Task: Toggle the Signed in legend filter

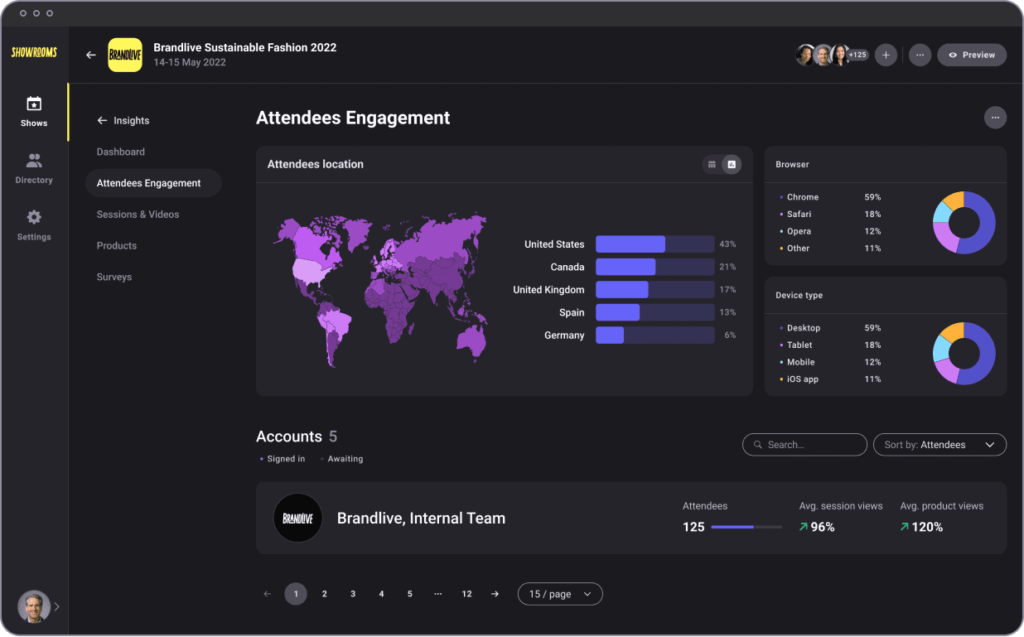Action: pos(282,459)
